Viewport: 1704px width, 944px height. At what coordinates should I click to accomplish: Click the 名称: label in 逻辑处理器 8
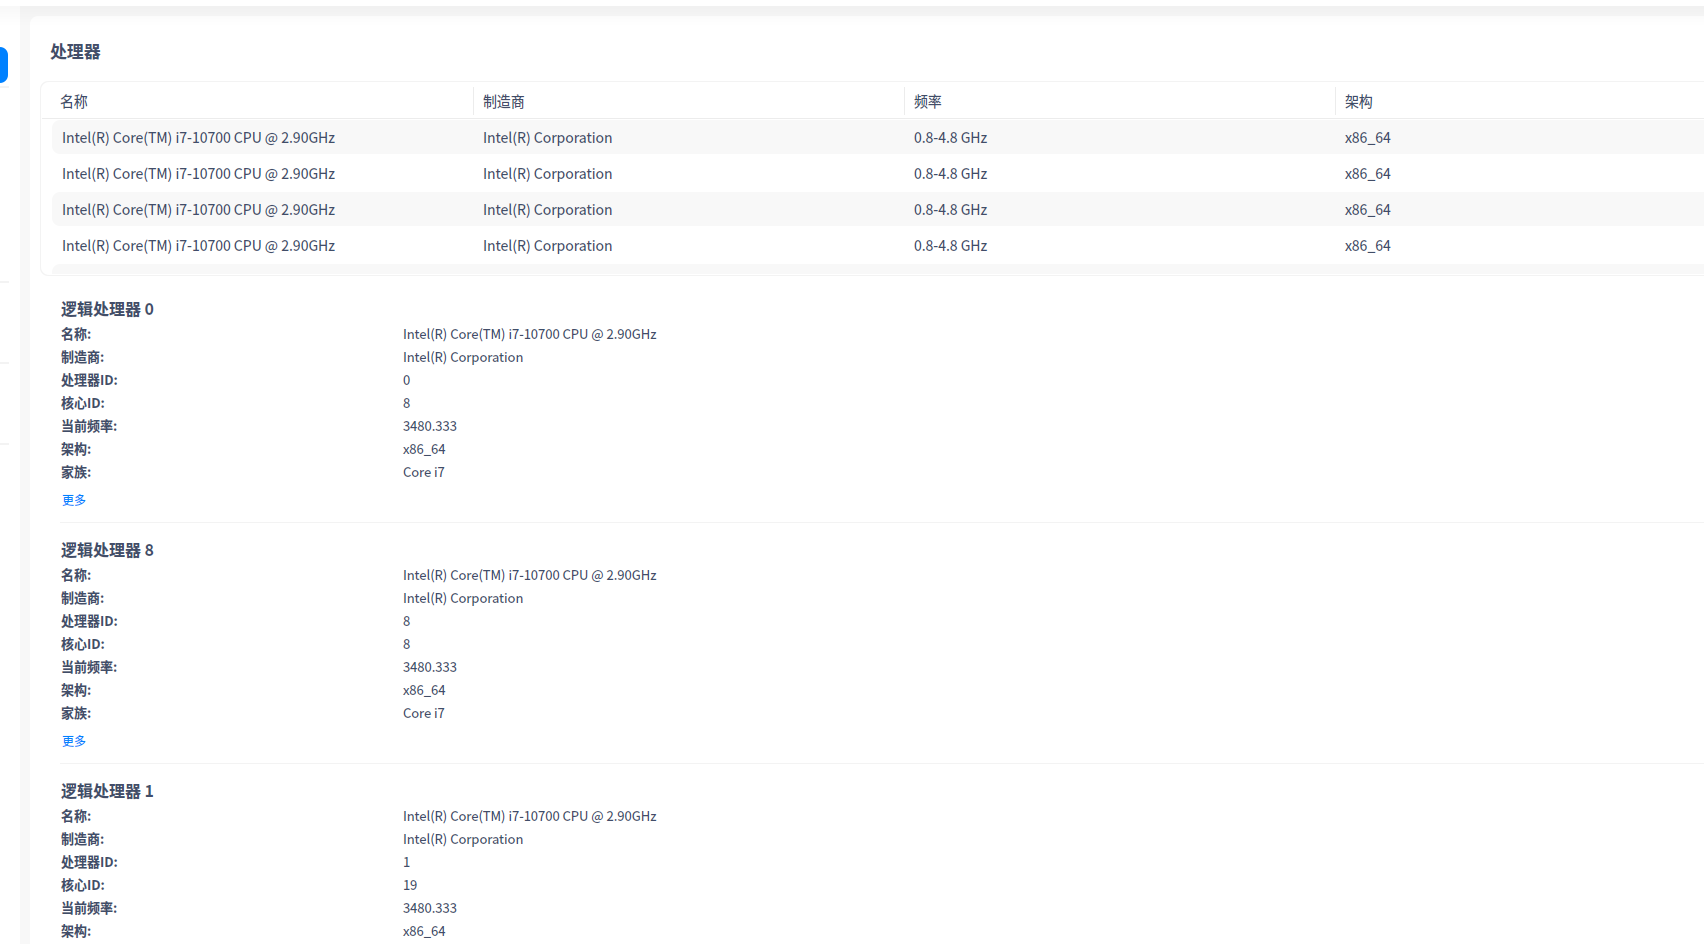click(76, 575)
